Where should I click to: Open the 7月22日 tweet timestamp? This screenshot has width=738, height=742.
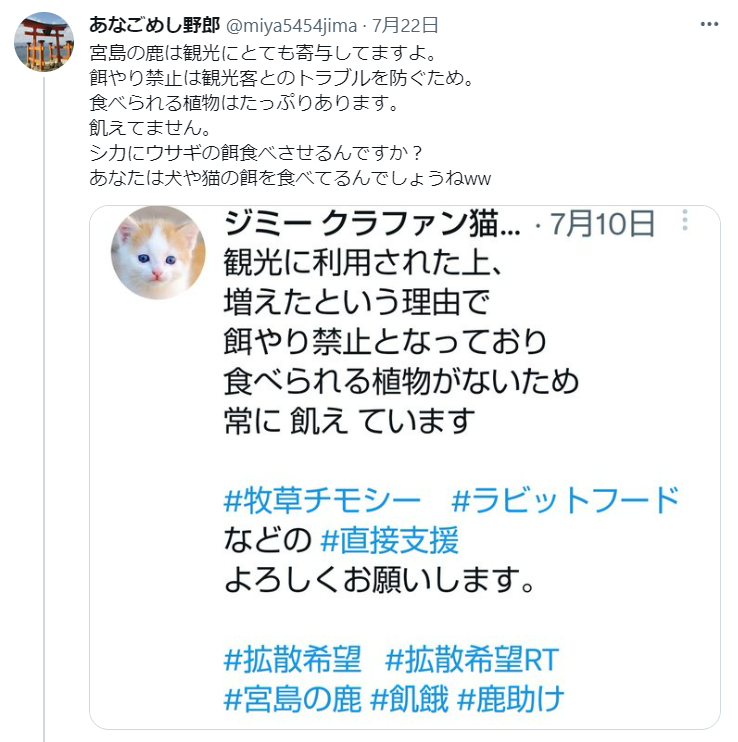tap(405, 25)
